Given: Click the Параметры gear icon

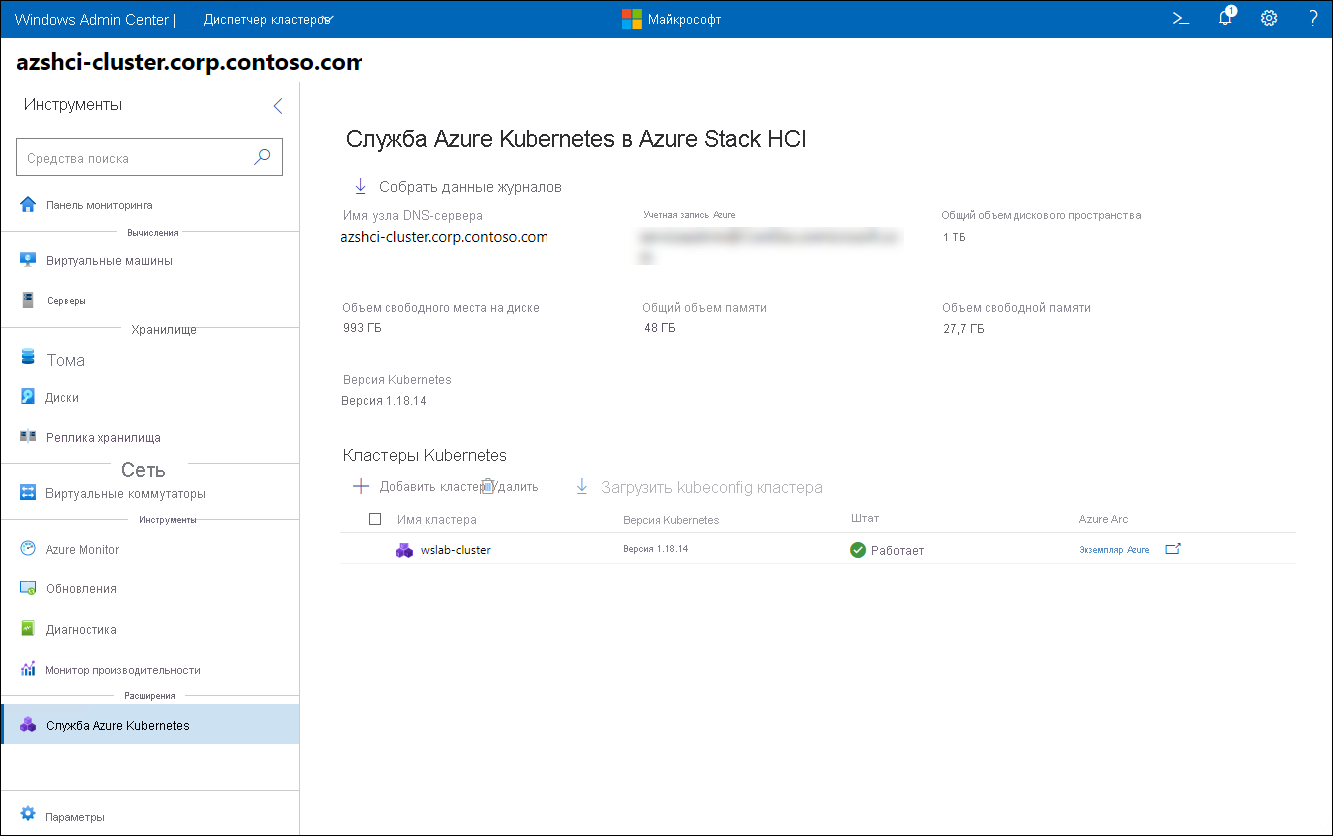Looking at the screenshot, I should (28, 813).
